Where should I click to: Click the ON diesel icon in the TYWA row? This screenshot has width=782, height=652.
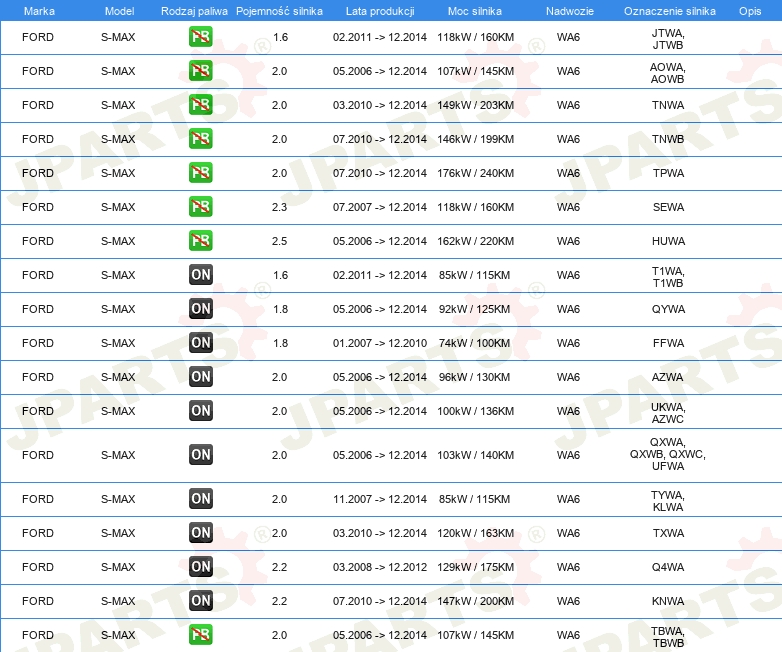tap(200, 498)
